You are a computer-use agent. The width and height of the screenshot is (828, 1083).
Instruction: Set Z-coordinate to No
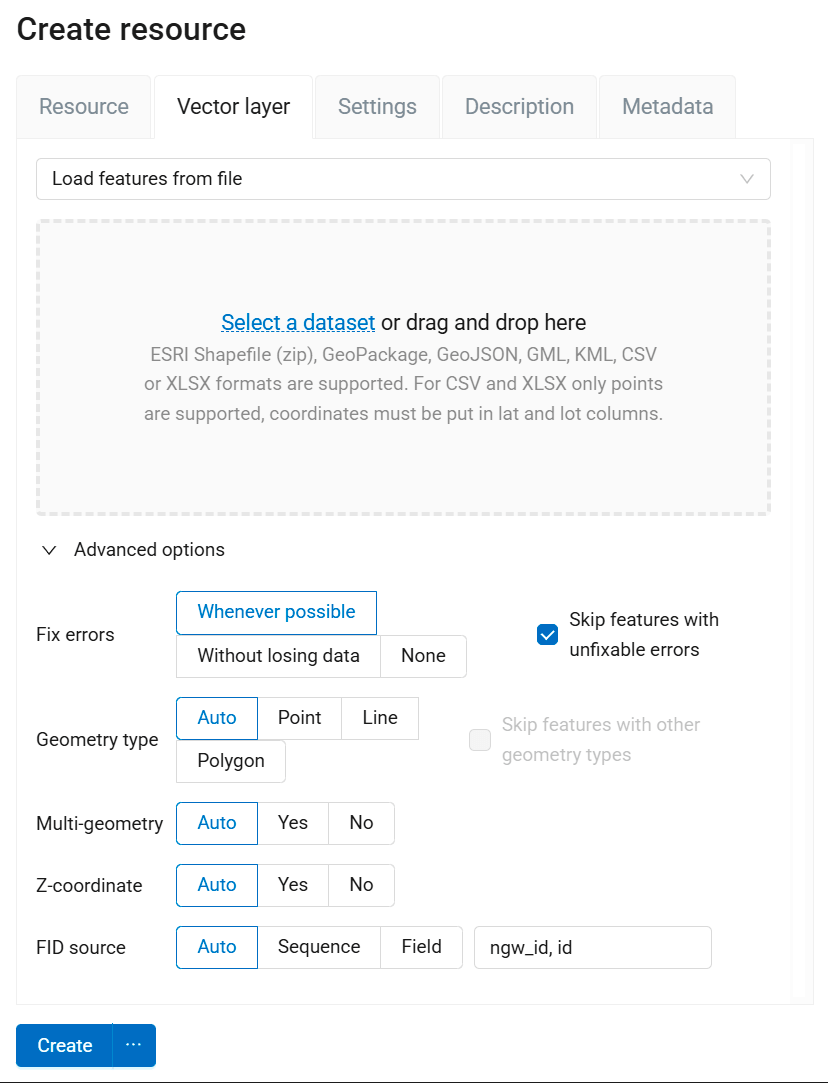pos(361,885)
